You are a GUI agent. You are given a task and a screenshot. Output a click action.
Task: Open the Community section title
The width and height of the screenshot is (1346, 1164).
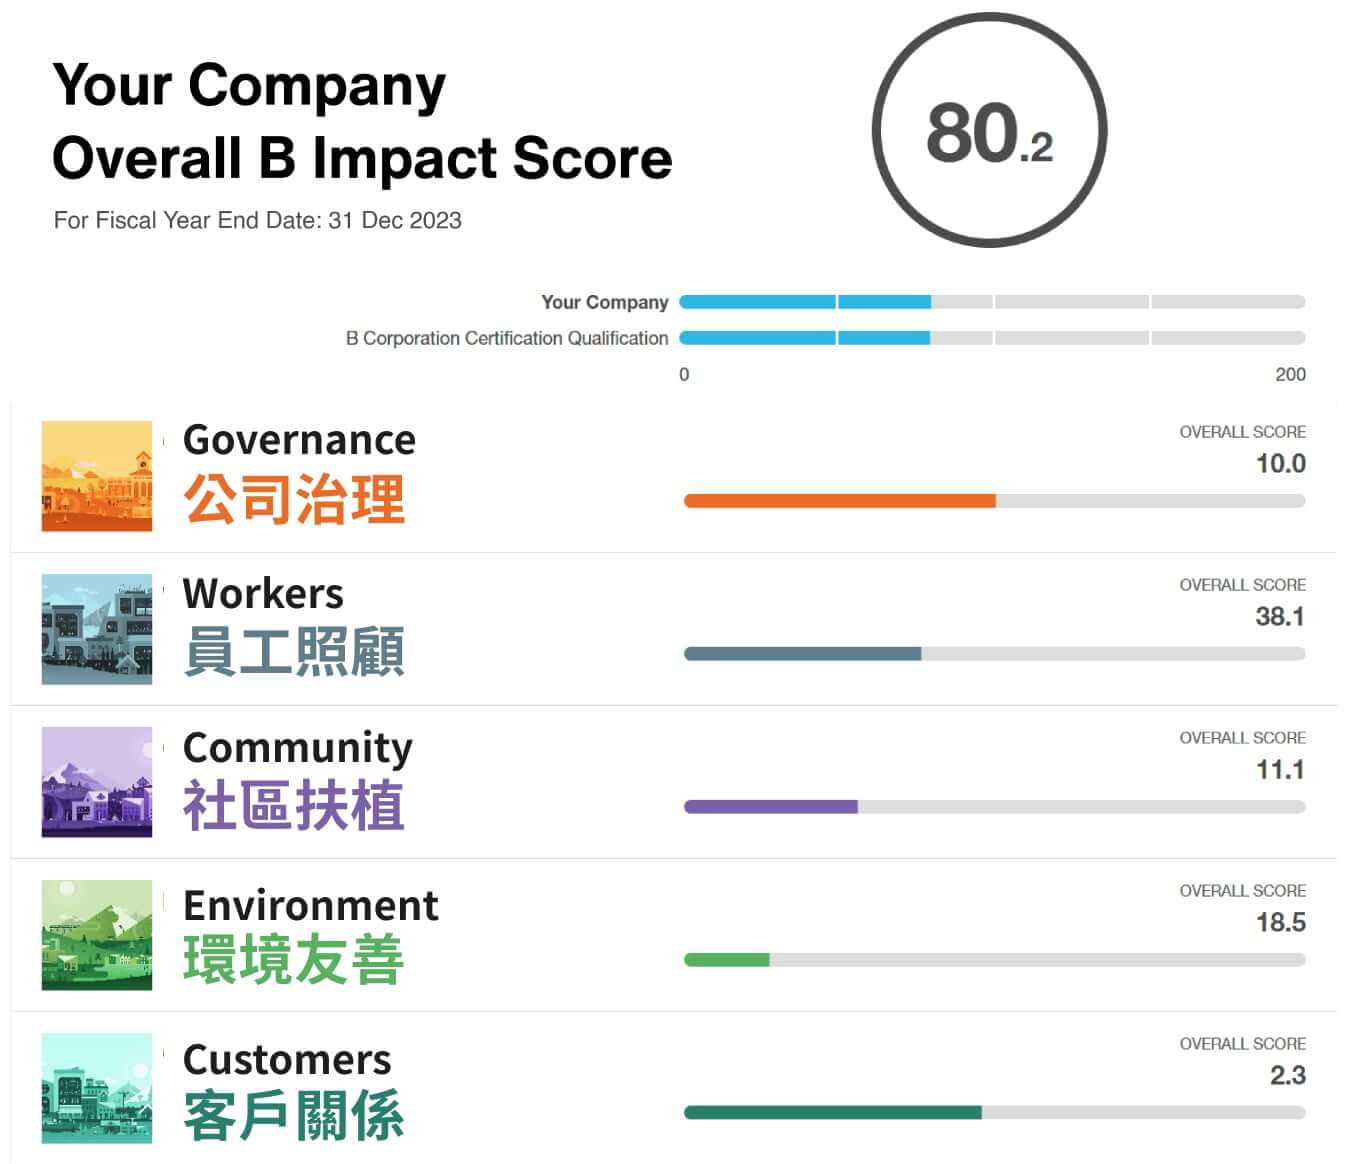tap(297, 747)
